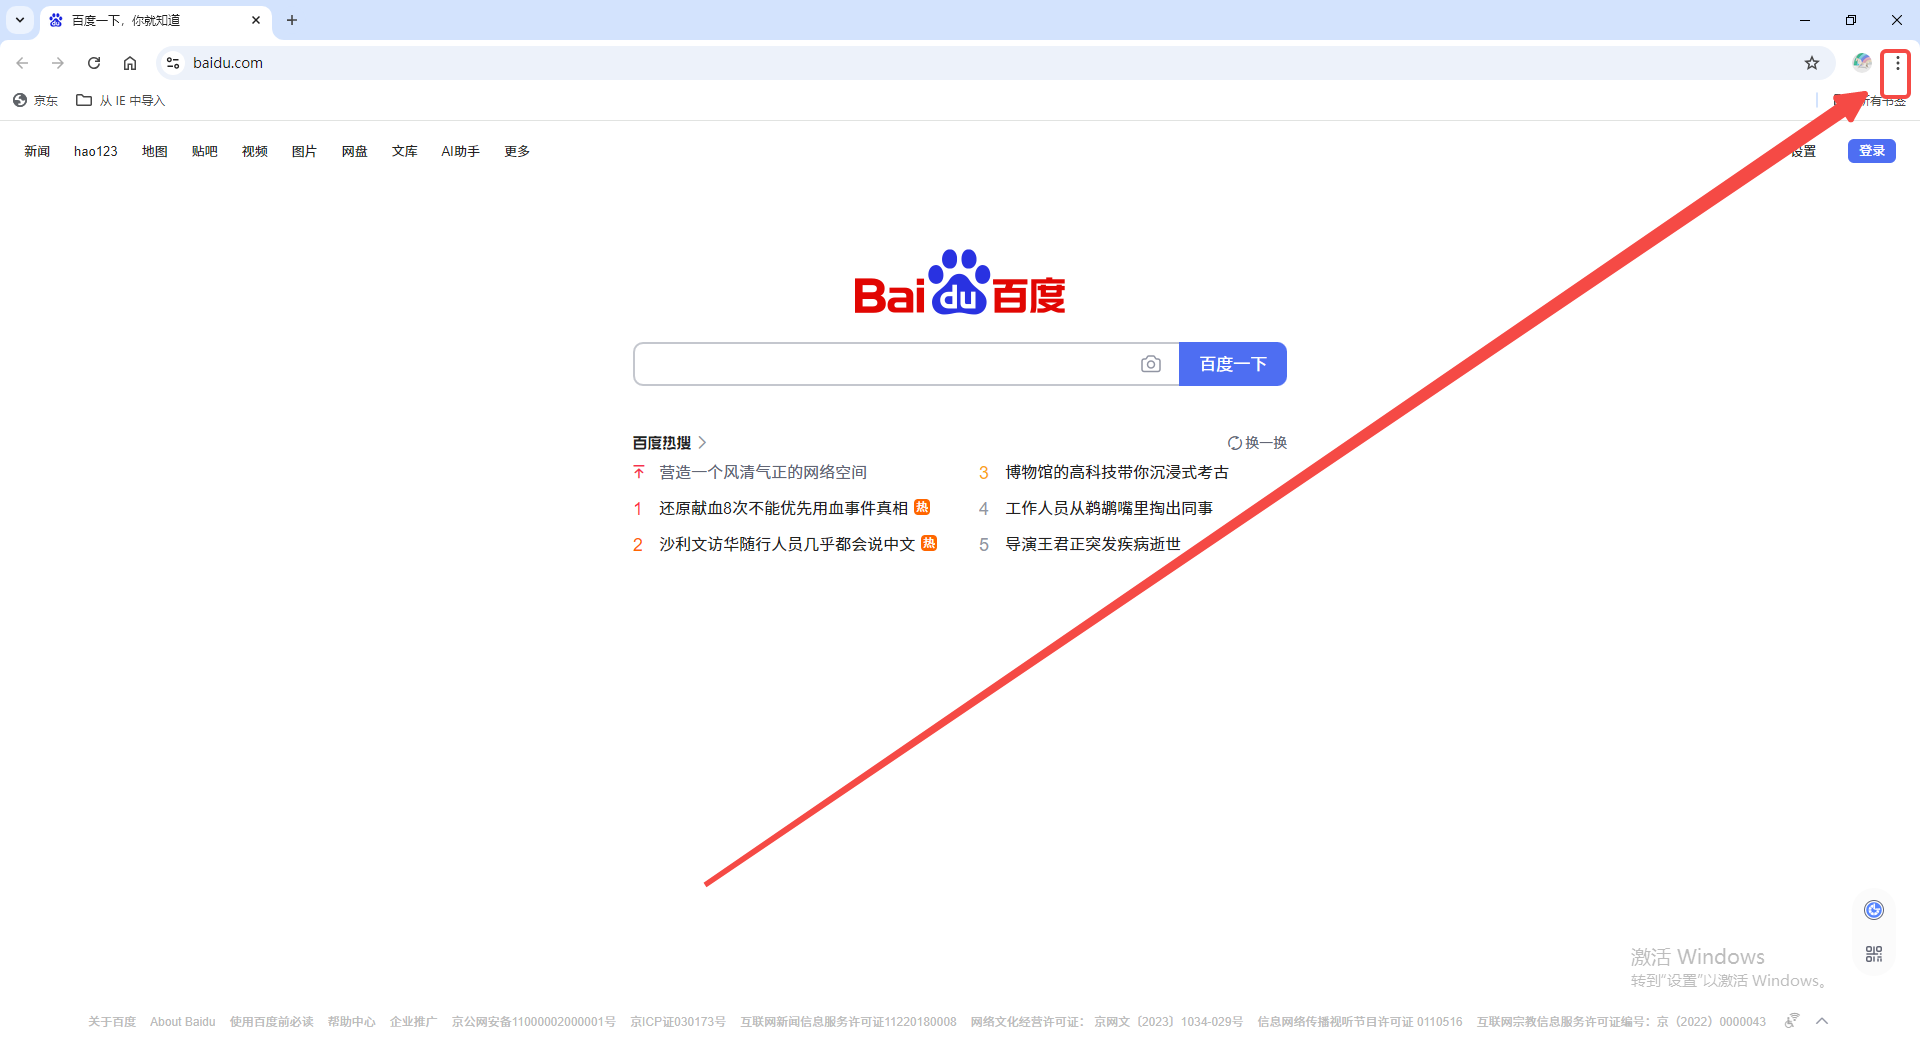Open 企业推广 footer link
The height and width of the screenshot is (1040, 1920).
coord(414,1022)
